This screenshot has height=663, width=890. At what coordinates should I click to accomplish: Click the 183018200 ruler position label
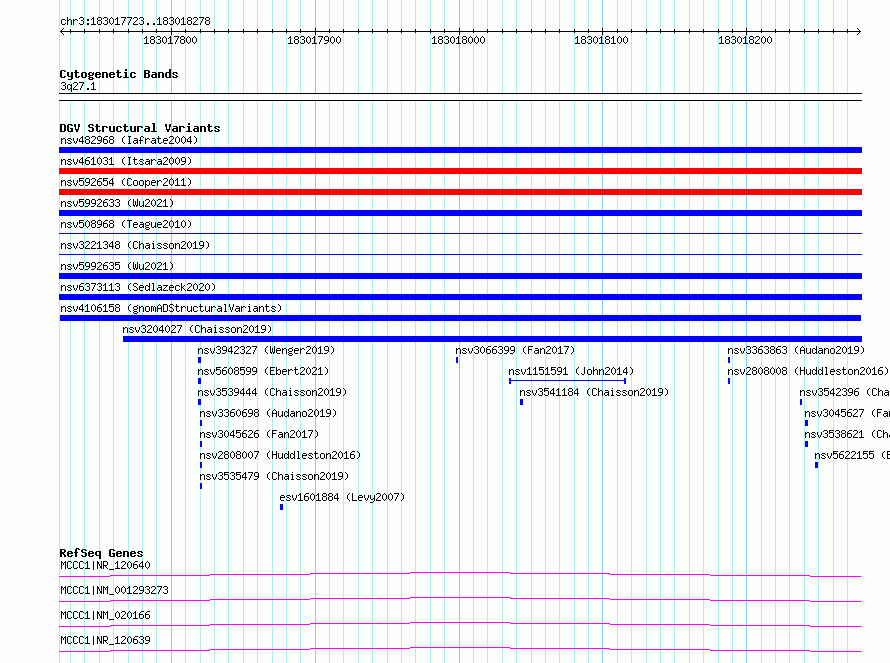[x=745, y=40]
